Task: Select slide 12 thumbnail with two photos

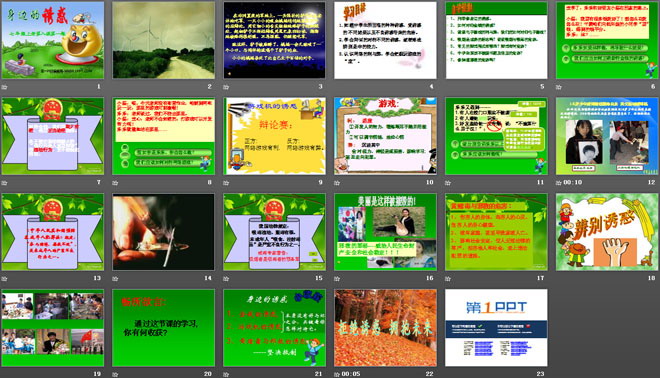Action: (x=607, y=136)
